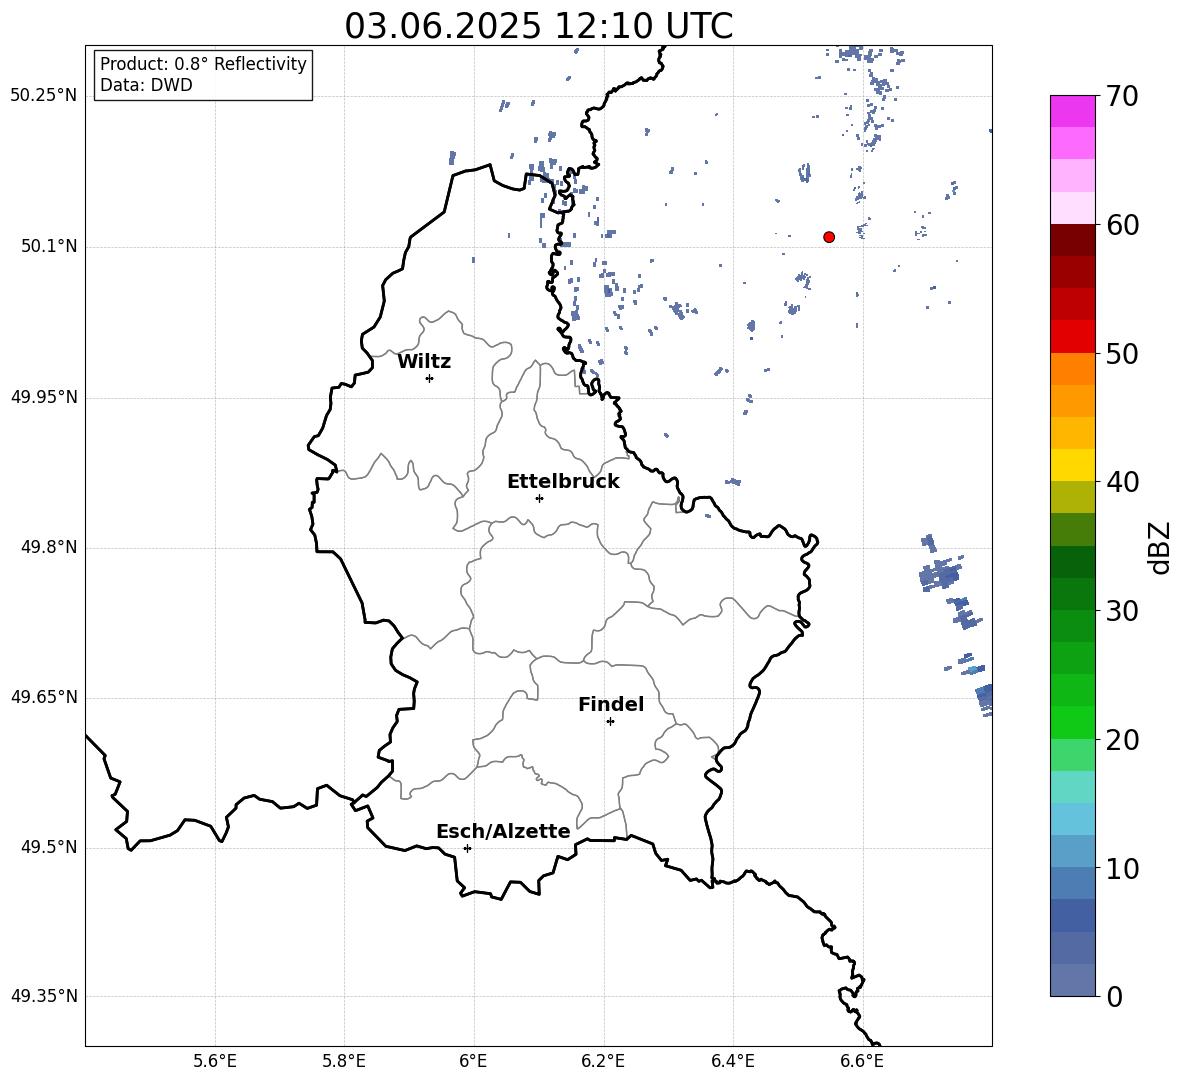Click the 49.5°N latitude label

click(x=49, y=847)
